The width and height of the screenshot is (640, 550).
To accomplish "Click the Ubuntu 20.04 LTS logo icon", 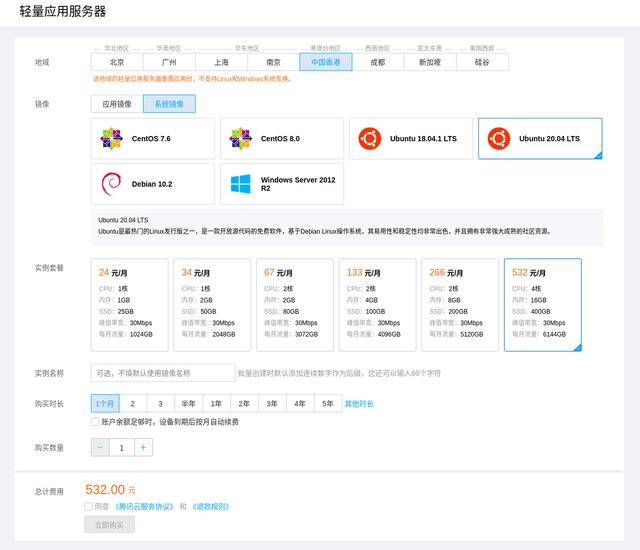I will tap(499, 139).
